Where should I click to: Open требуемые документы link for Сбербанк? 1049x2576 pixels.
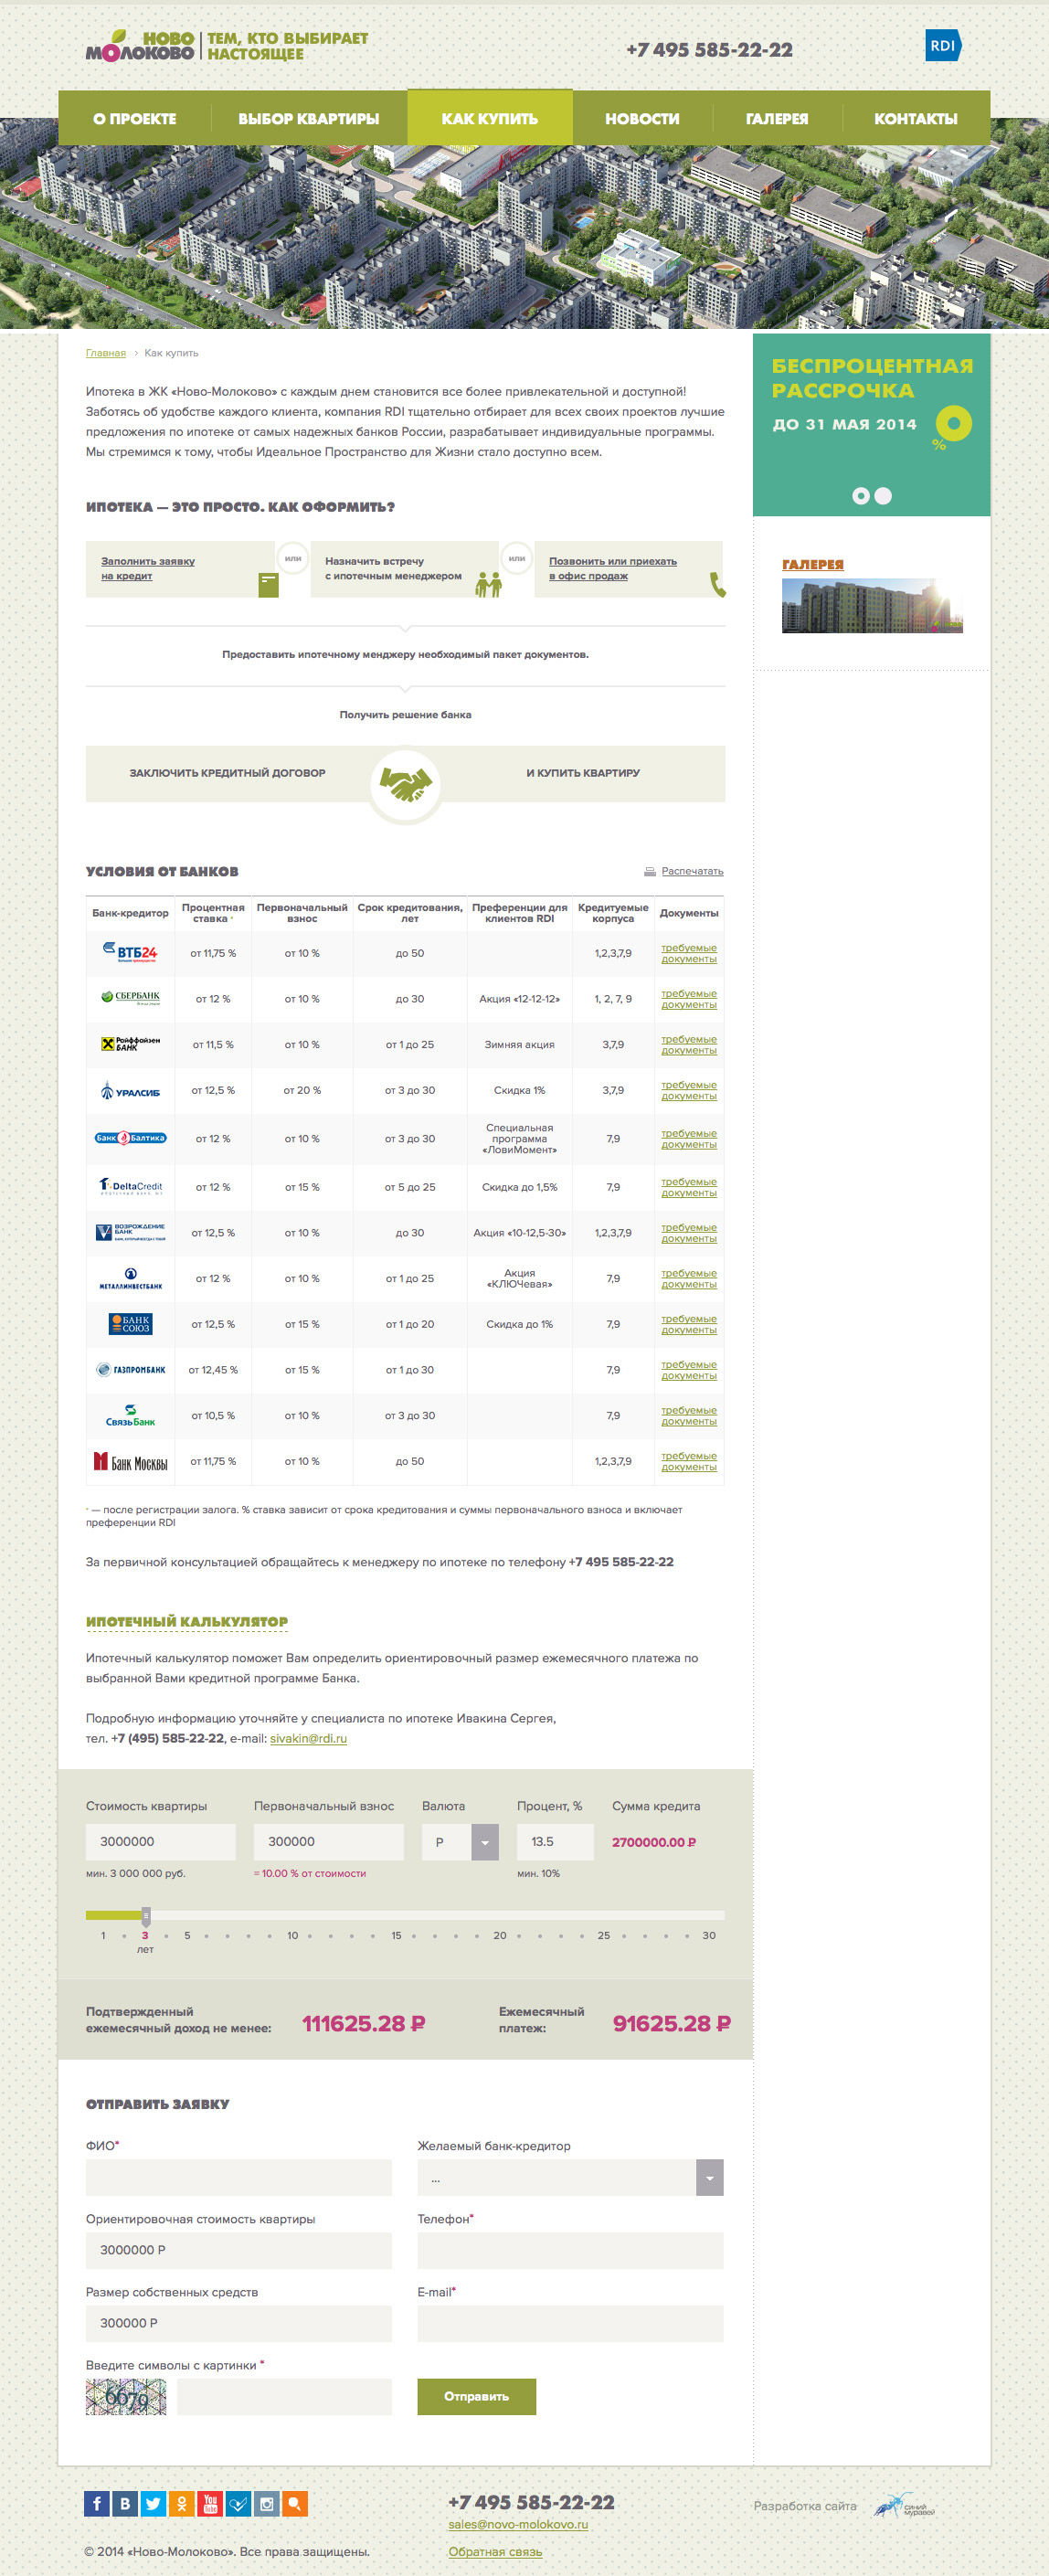pos(689,999)
